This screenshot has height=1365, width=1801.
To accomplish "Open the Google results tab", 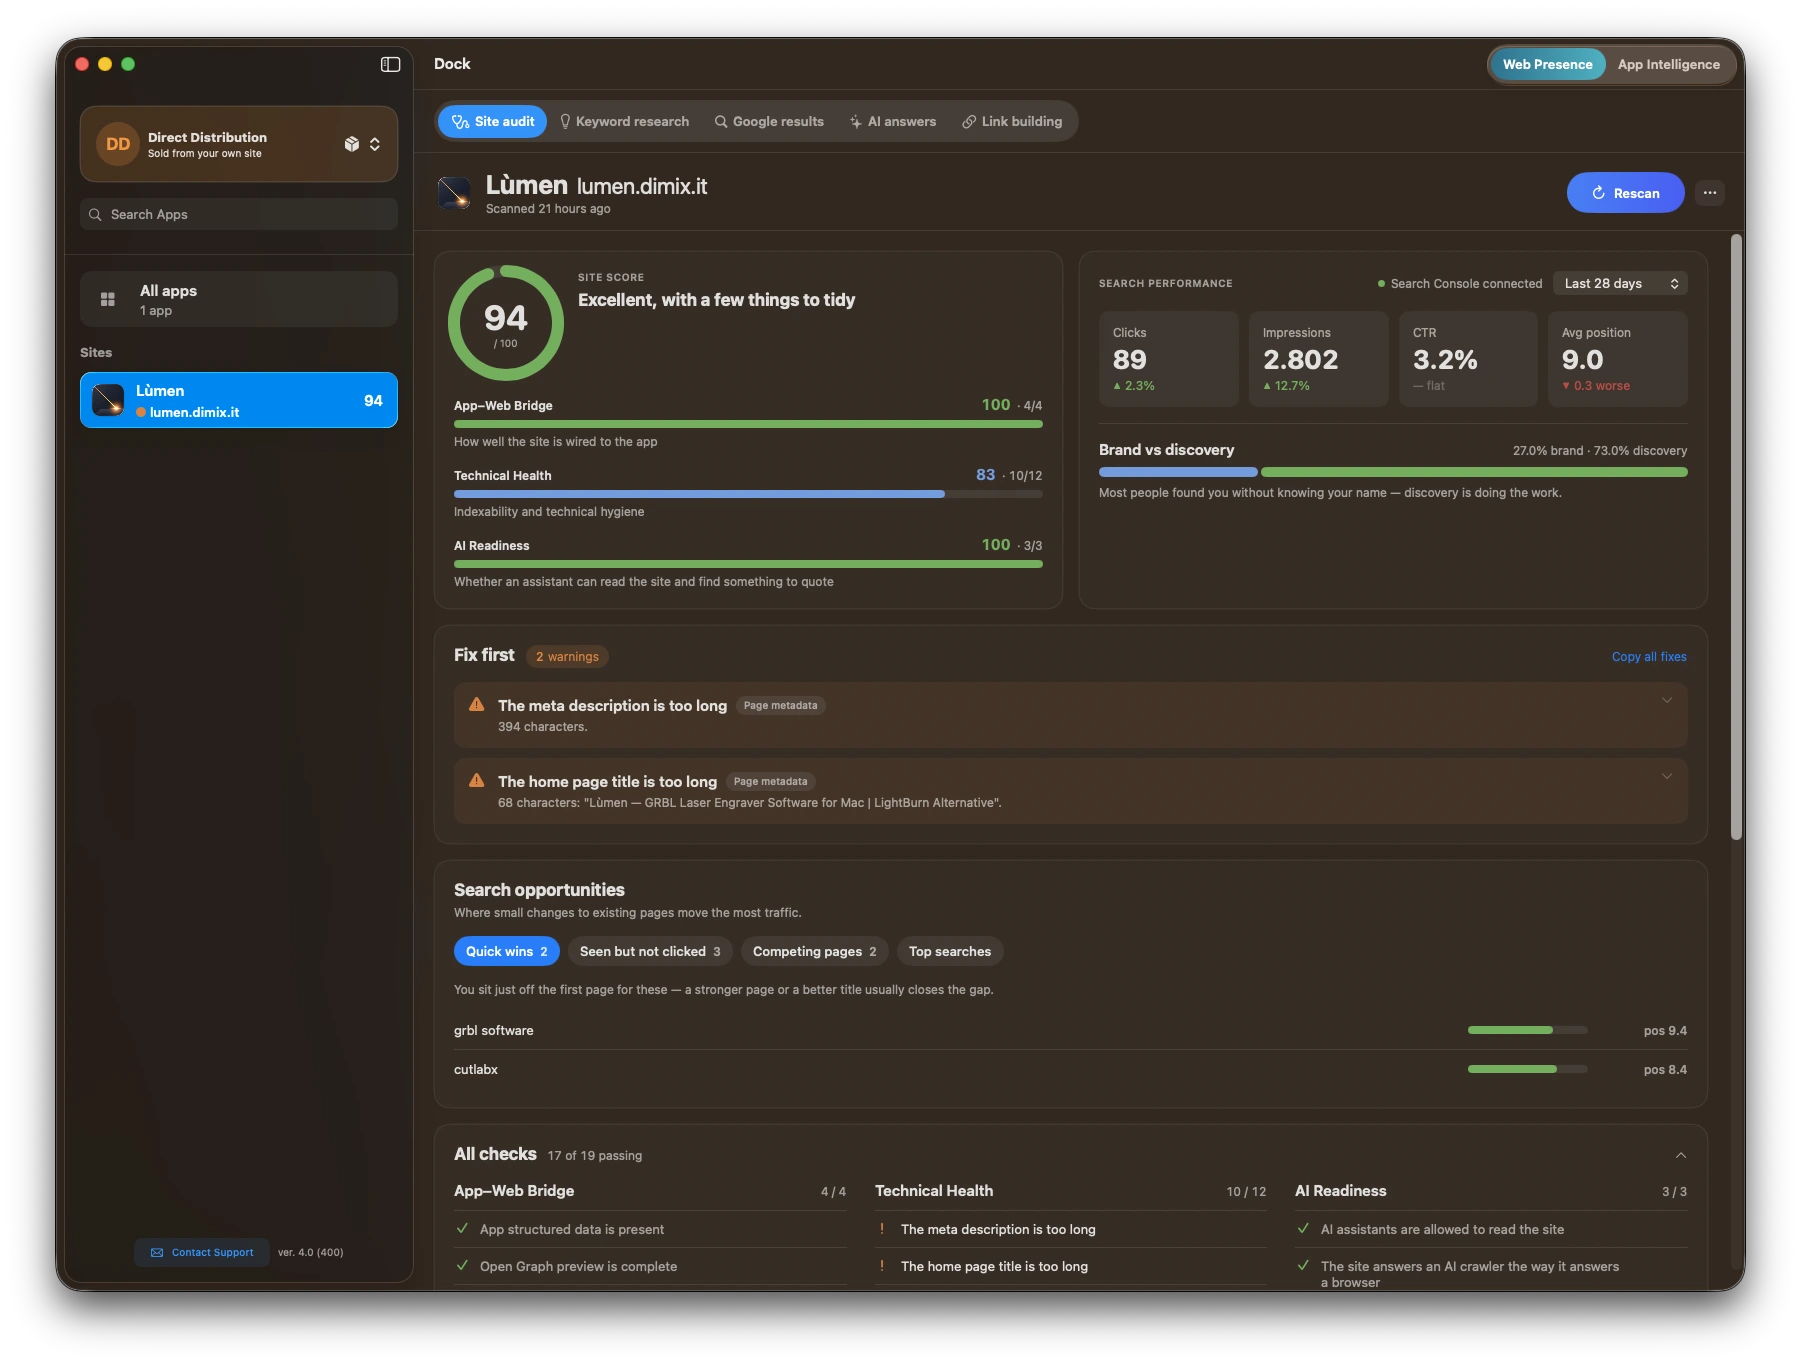I will click(x=769, y=121).
